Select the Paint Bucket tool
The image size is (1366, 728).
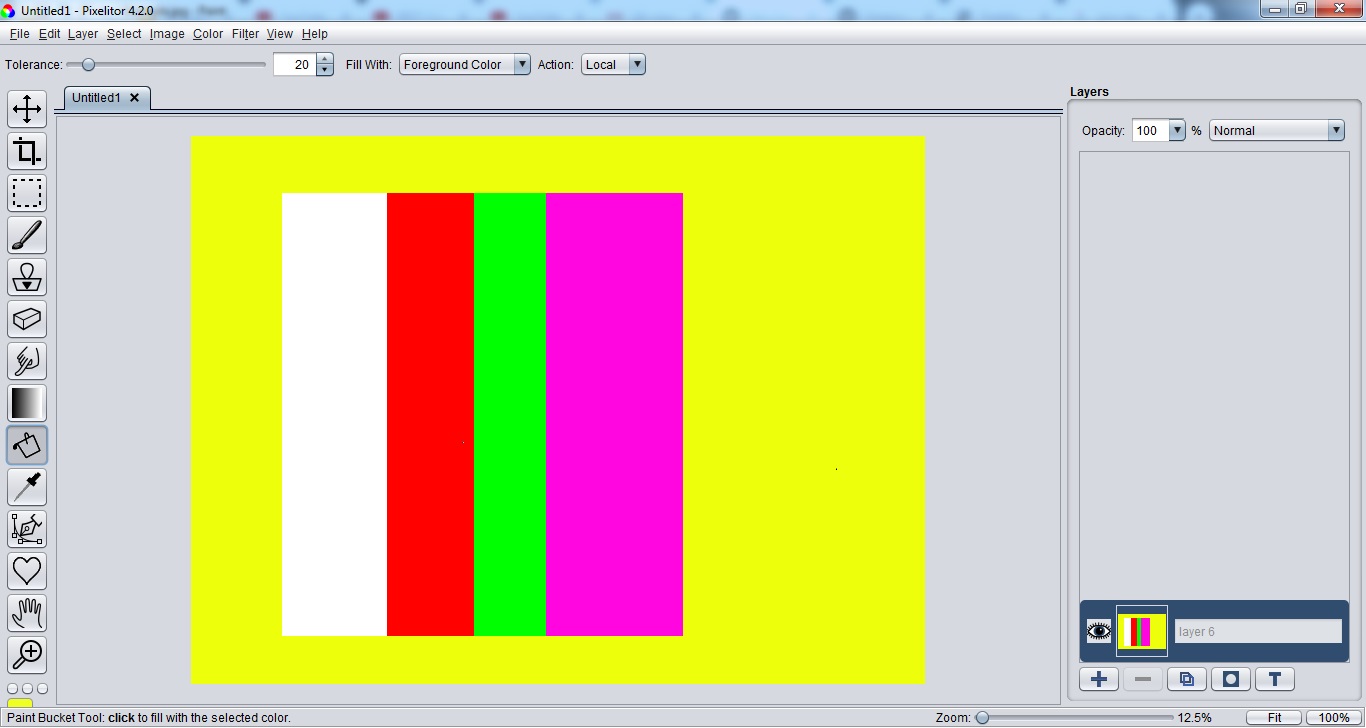click(x=27, y=445)
